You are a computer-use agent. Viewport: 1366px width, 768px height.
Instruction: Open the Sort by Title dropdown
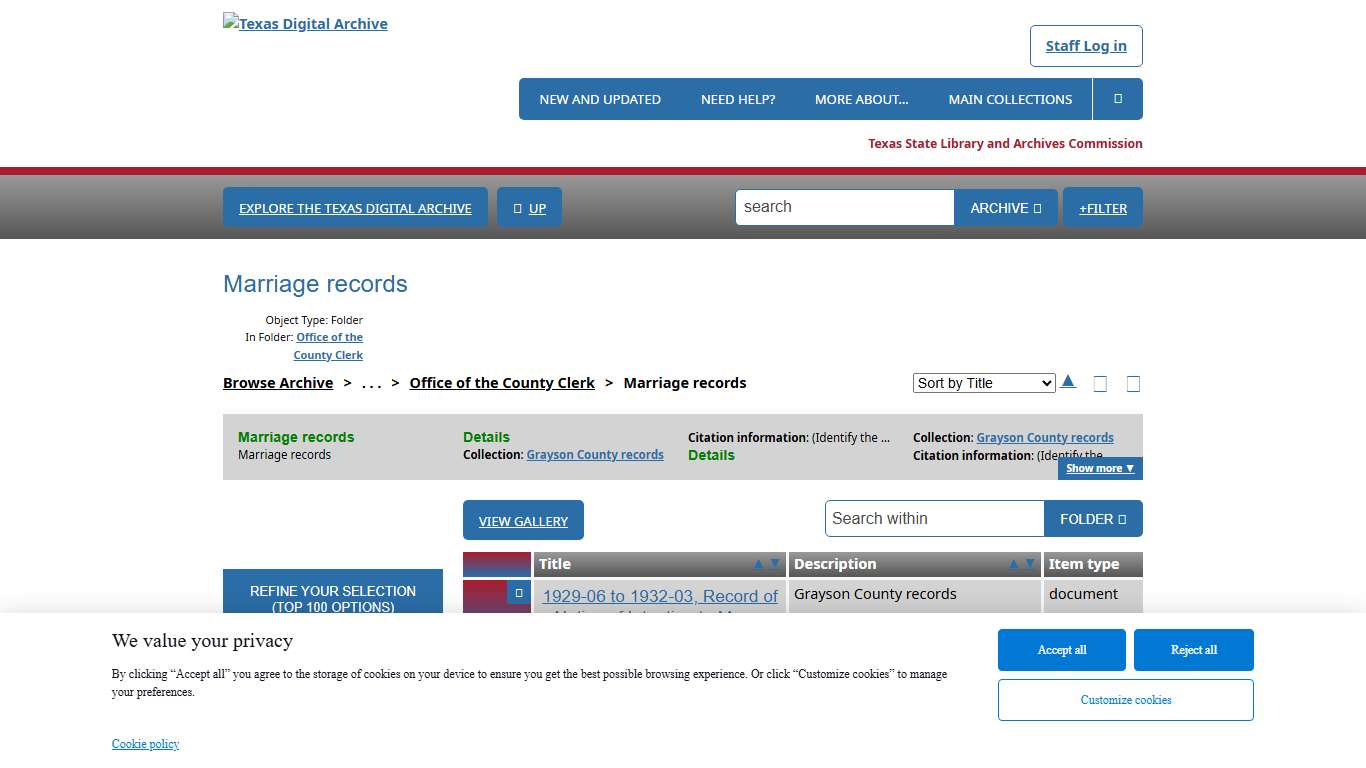point(983,382)
